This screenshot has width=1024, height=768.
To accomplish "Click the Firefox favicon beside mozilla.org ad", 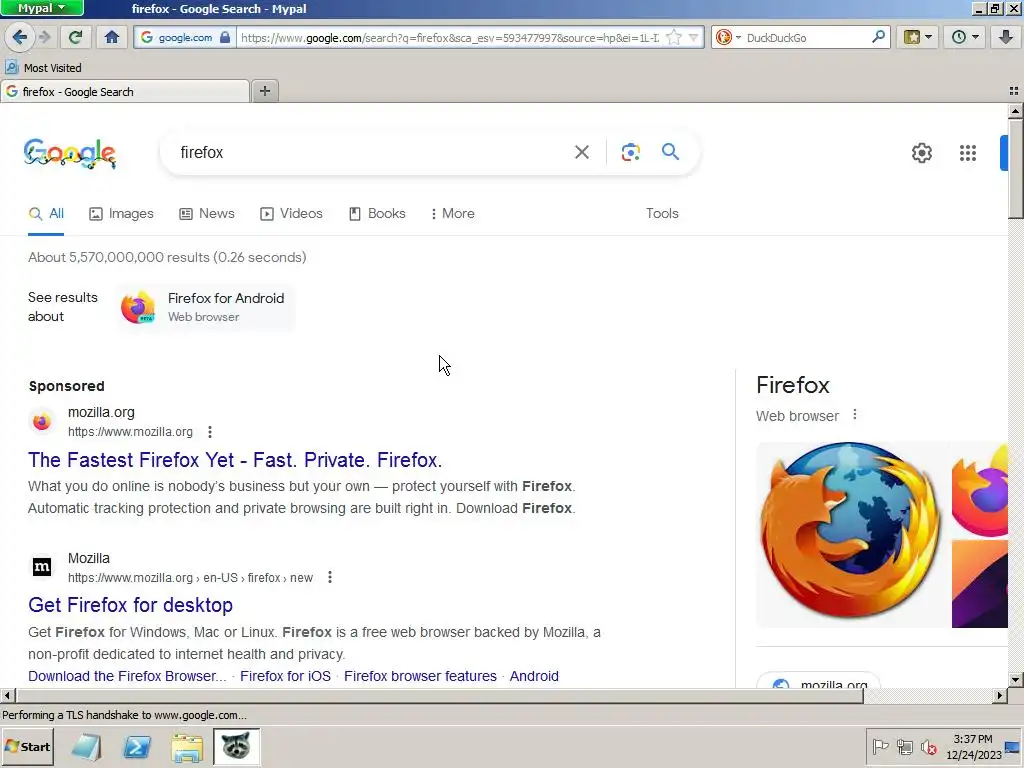I will [x=42, y=422].
